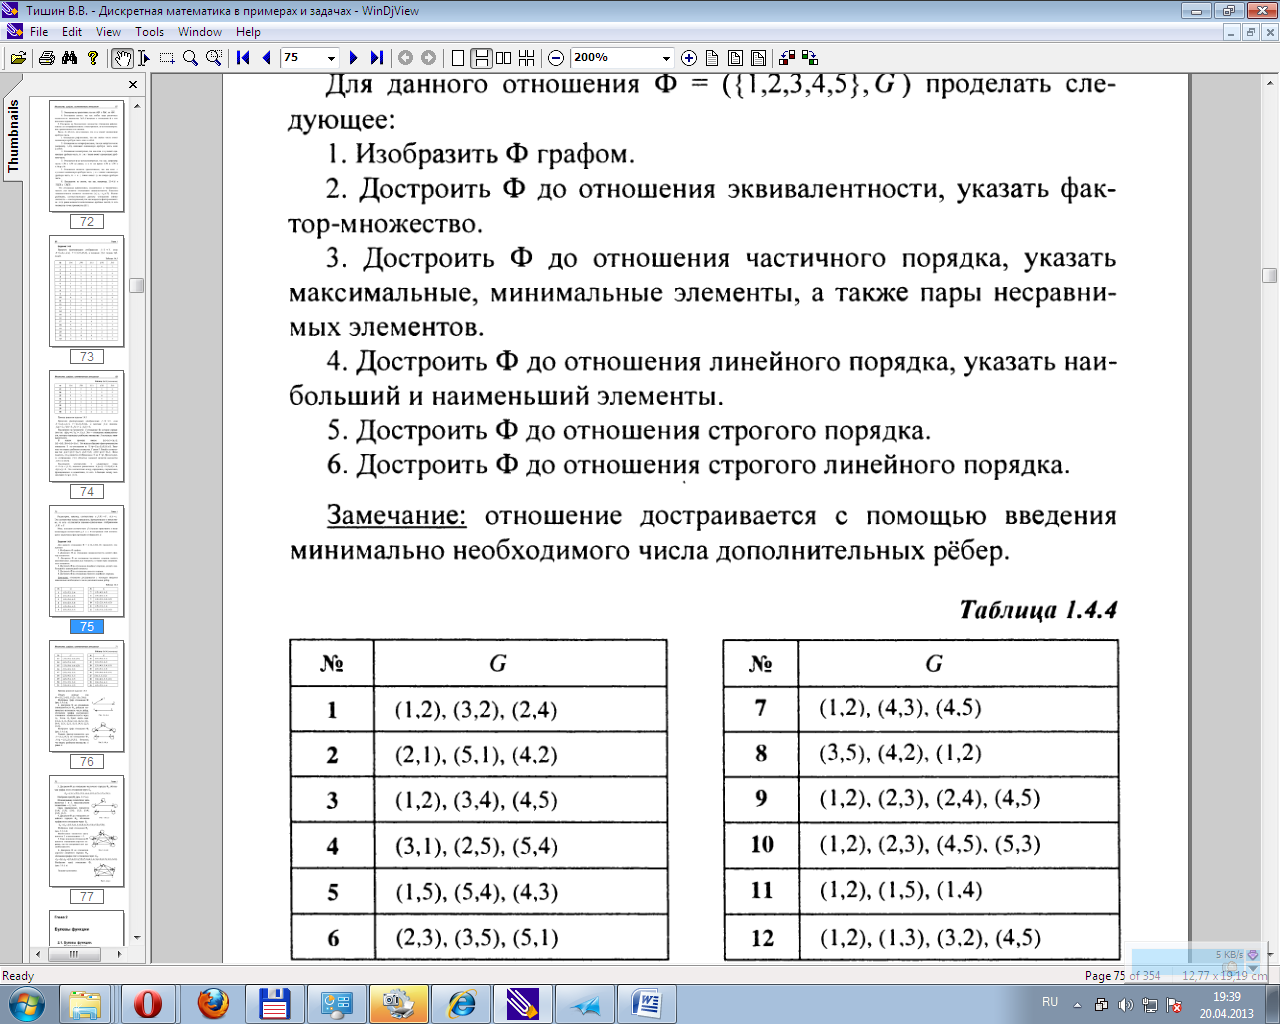1280x1024 pixels.
Task: Click the Forward navigation arrow
Action: point(428,58)
